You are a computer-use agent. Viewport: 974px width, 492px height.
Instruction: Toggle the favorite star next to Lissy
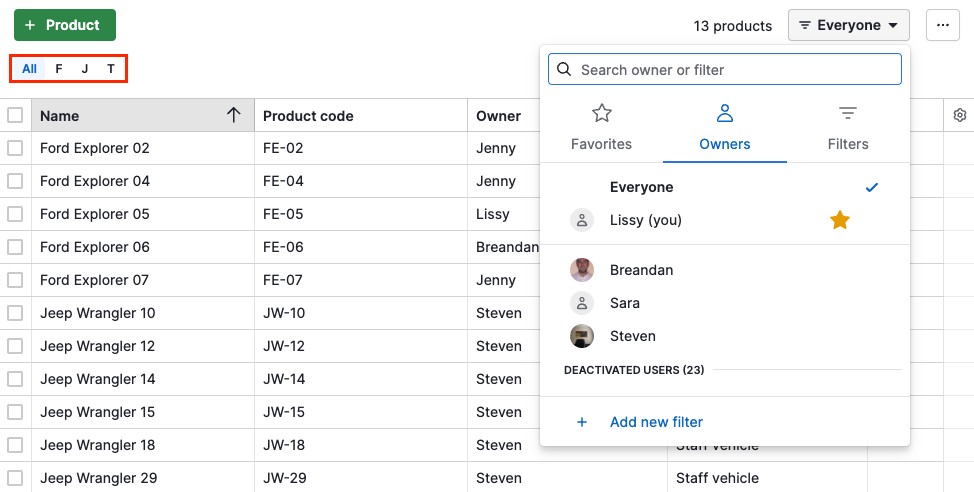point(840,220)
